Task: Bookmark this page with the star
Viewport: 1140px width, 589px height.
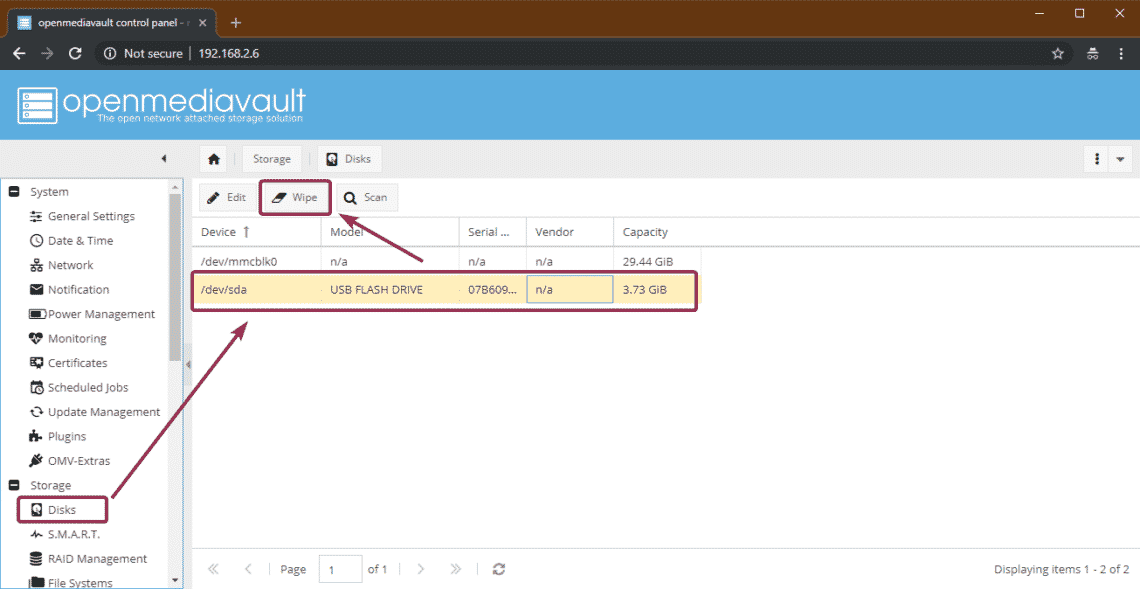Action: coord(1058,53)
